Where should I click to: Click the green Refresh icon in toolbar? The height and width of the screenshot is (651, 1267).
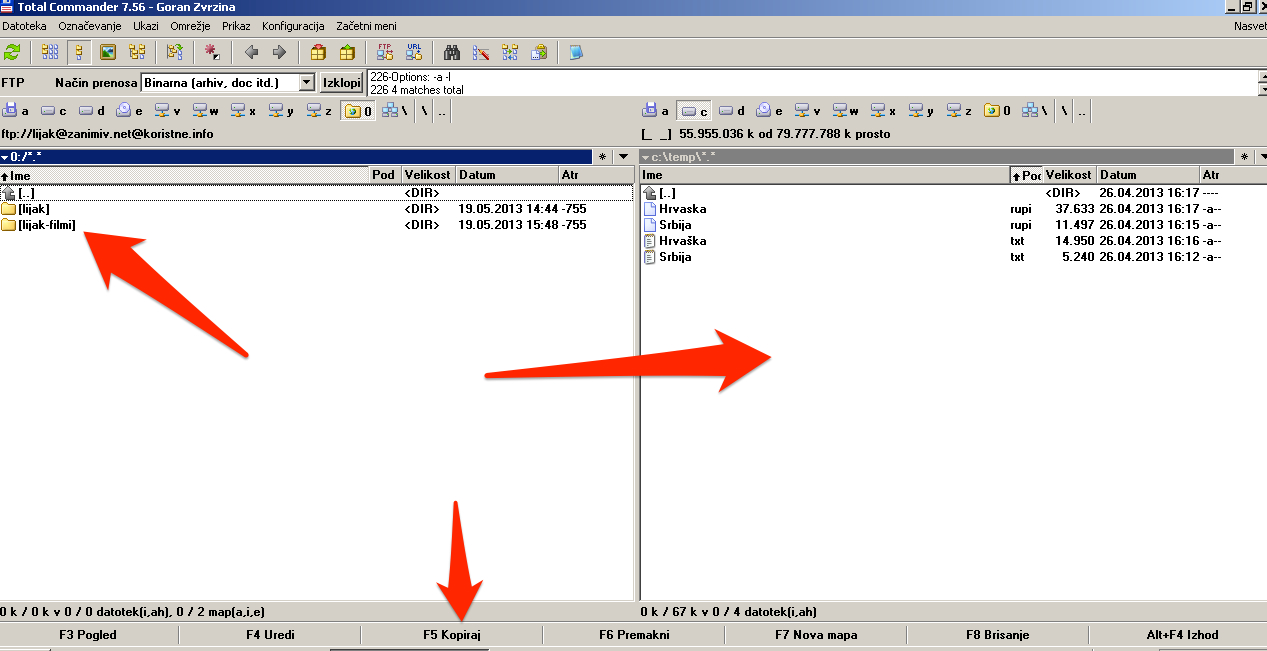tap(12, 52)
